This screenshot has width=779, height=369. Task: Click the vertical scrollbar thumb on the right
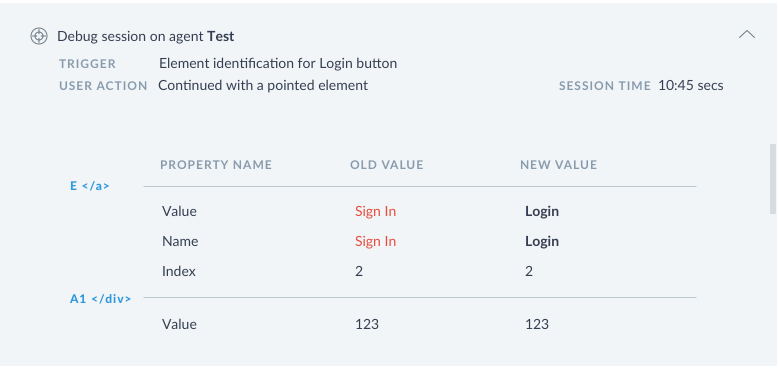coord(773,179)
